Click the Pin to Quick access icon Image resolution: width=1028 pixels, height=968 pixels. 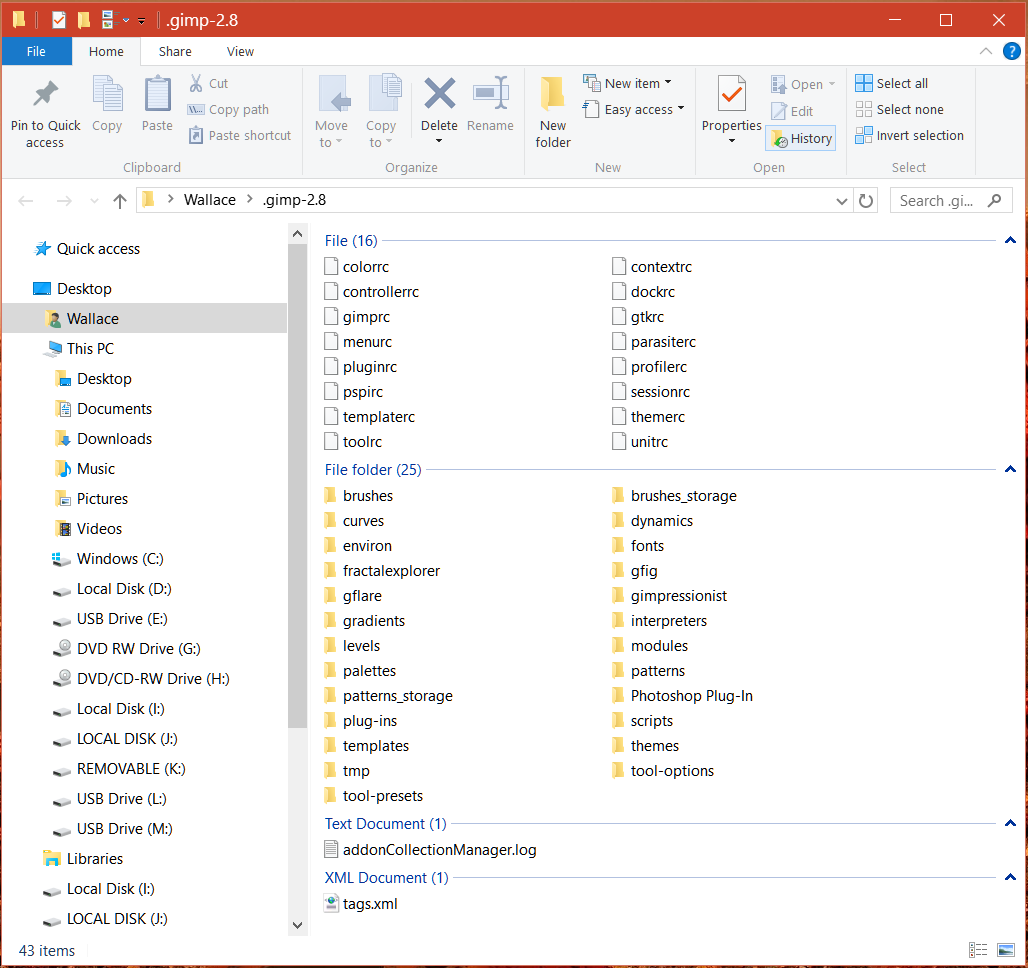point(45,94)
